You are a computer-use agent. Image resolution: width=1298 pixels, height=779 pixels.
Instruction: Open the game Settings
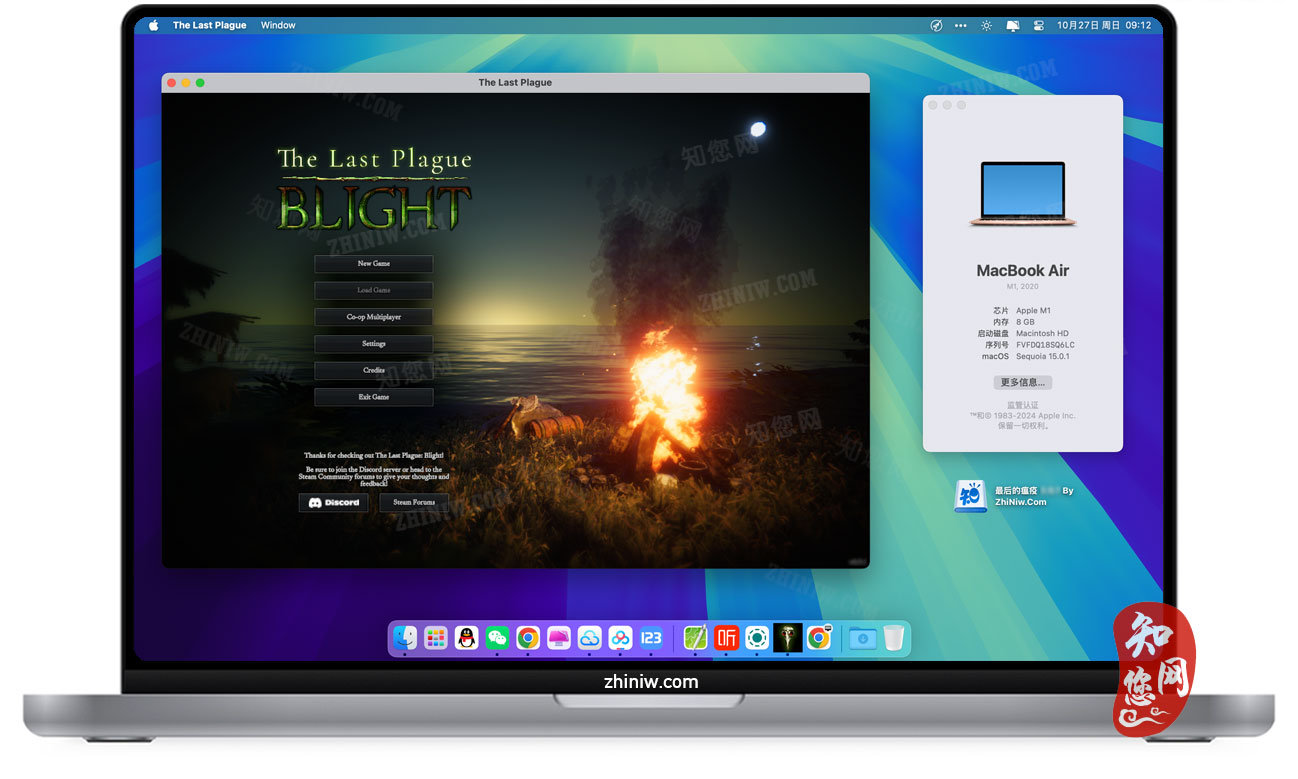coord(373,344)
